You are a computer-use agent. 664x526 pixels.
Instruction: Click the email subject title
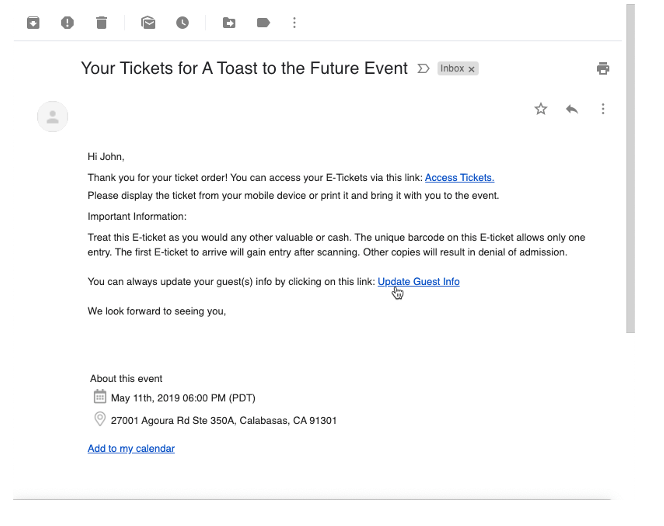tap(244, 69)
